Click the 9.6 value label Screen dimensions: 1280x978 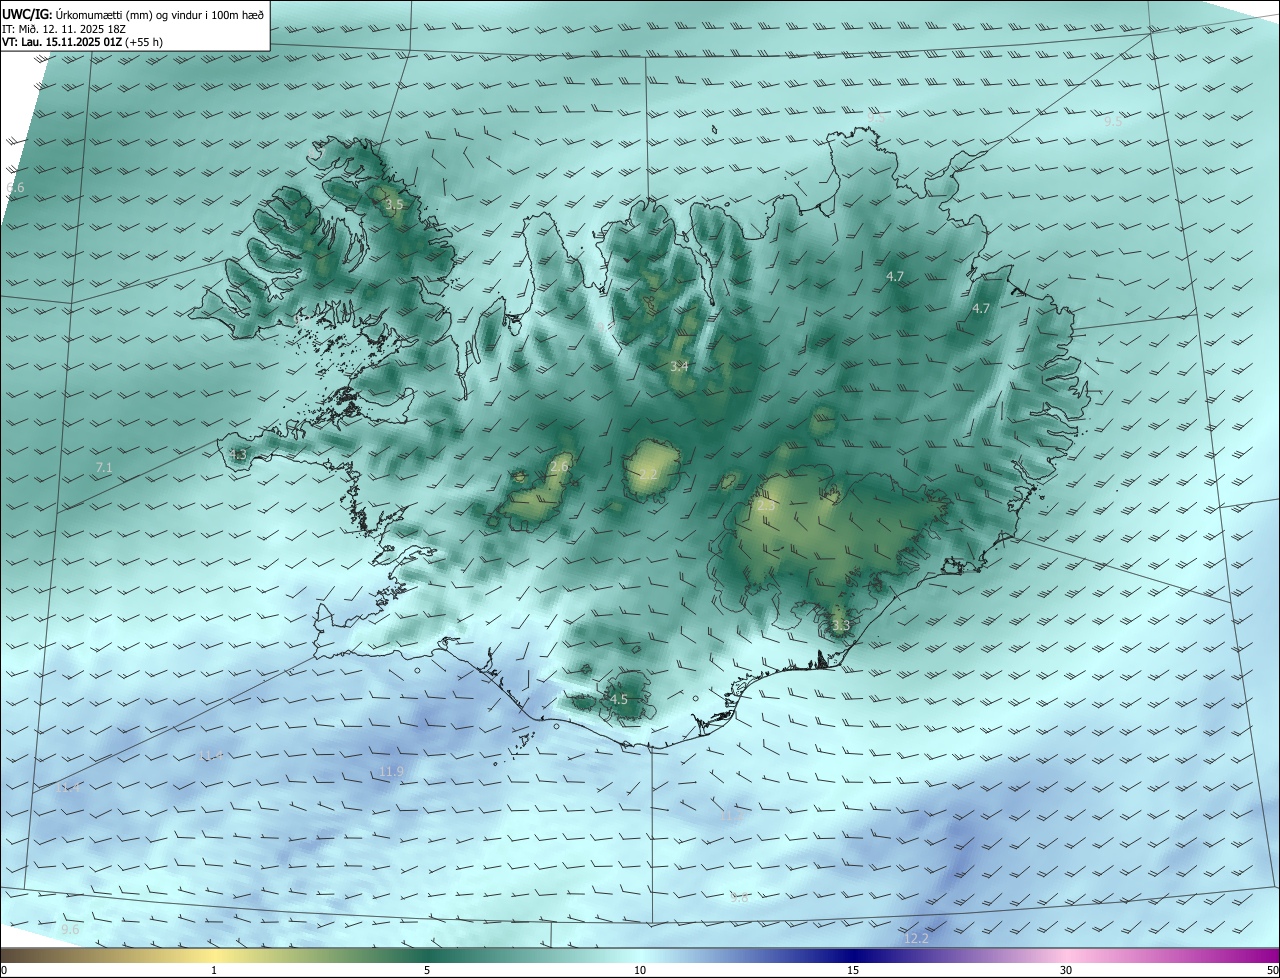[70, 930]
